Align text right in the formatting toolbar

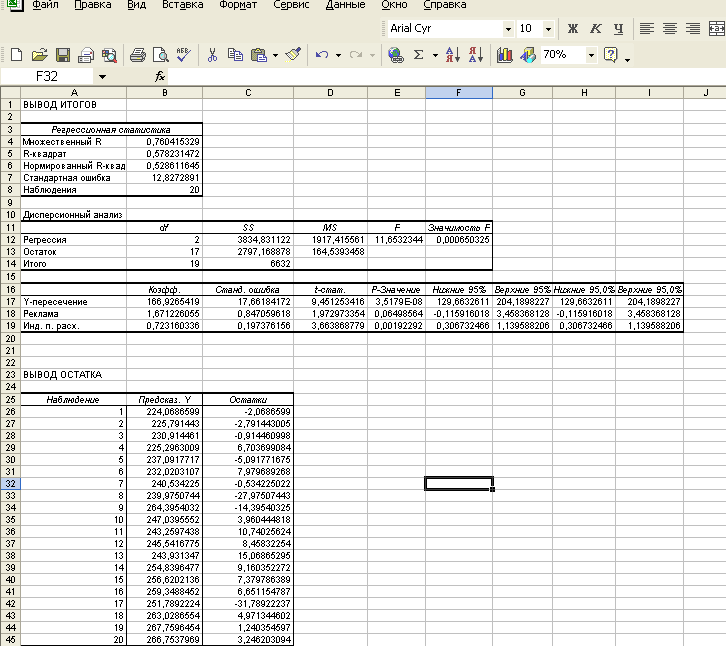point(693,29)
